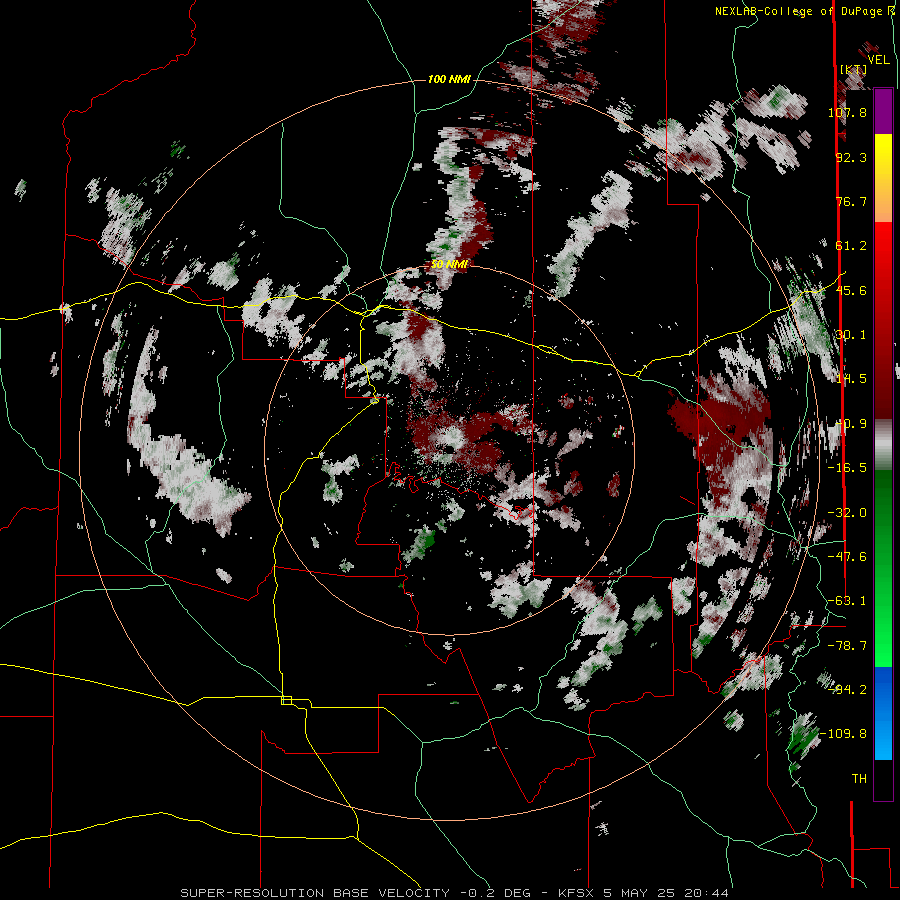Click the 107.8 velocity scale value
This screenshot has width=900, height=900.
point(847,112)
